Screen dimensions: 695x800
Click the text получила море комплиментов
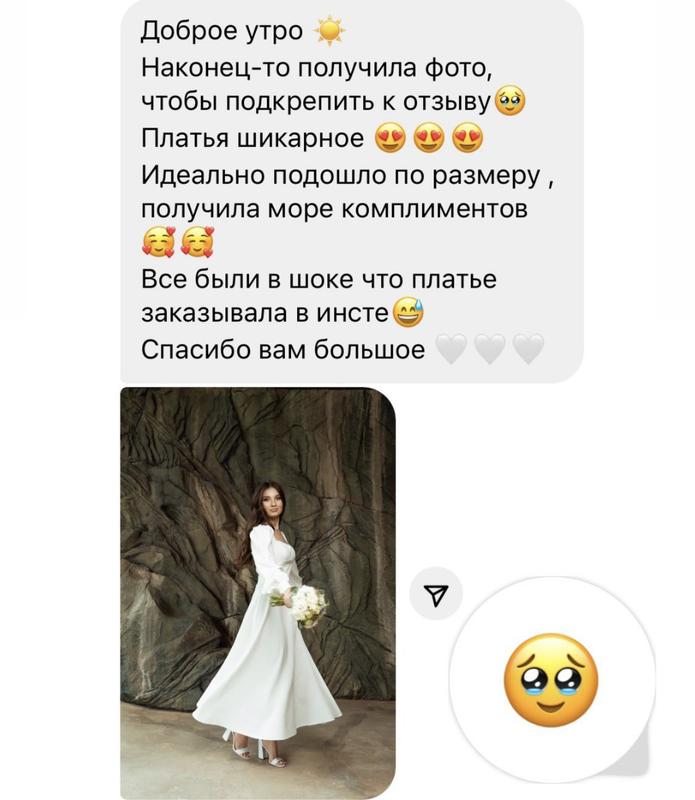[334, 210]
